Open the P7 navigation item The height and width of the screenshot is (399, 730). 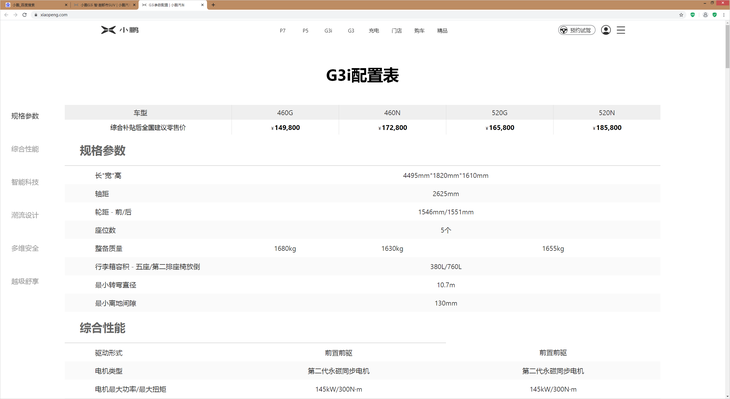click(x=283, y=31)
